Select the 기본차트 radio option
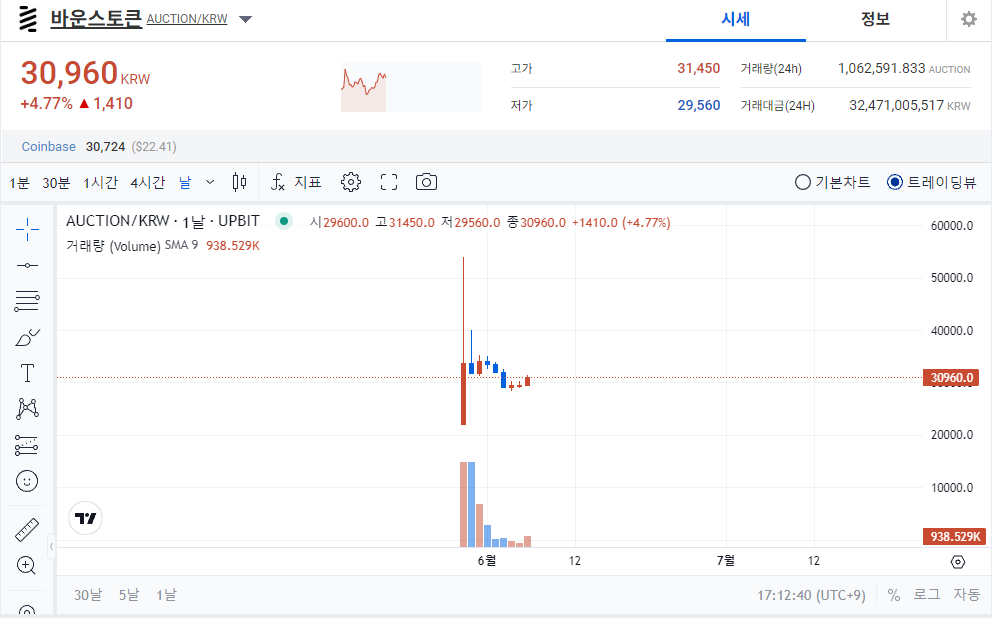The height and width of the screenshot is (618, 992). 833,182
